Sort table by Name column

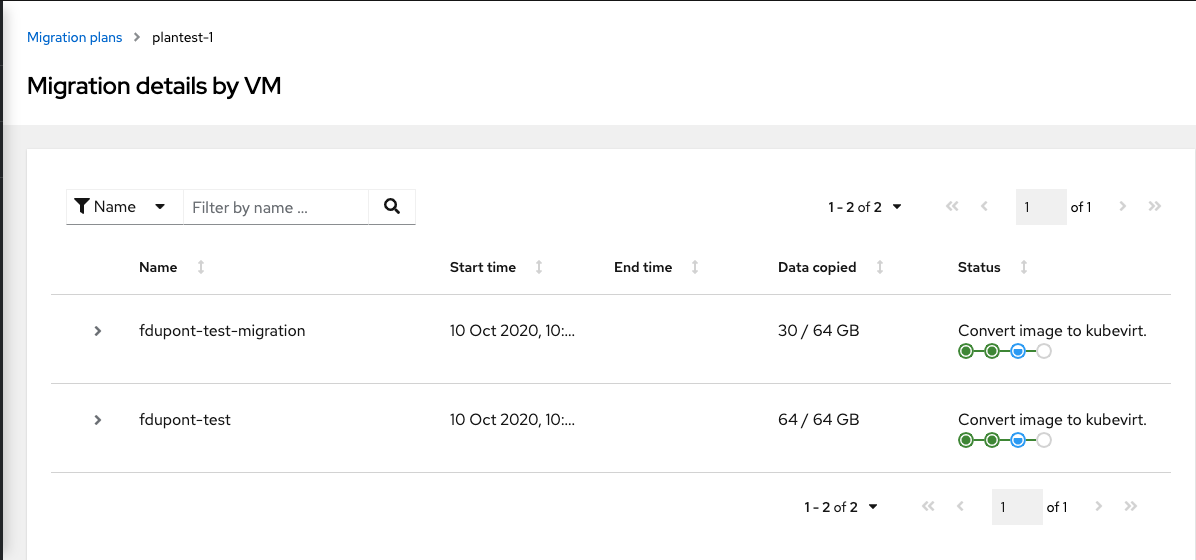tap(201, 267)
